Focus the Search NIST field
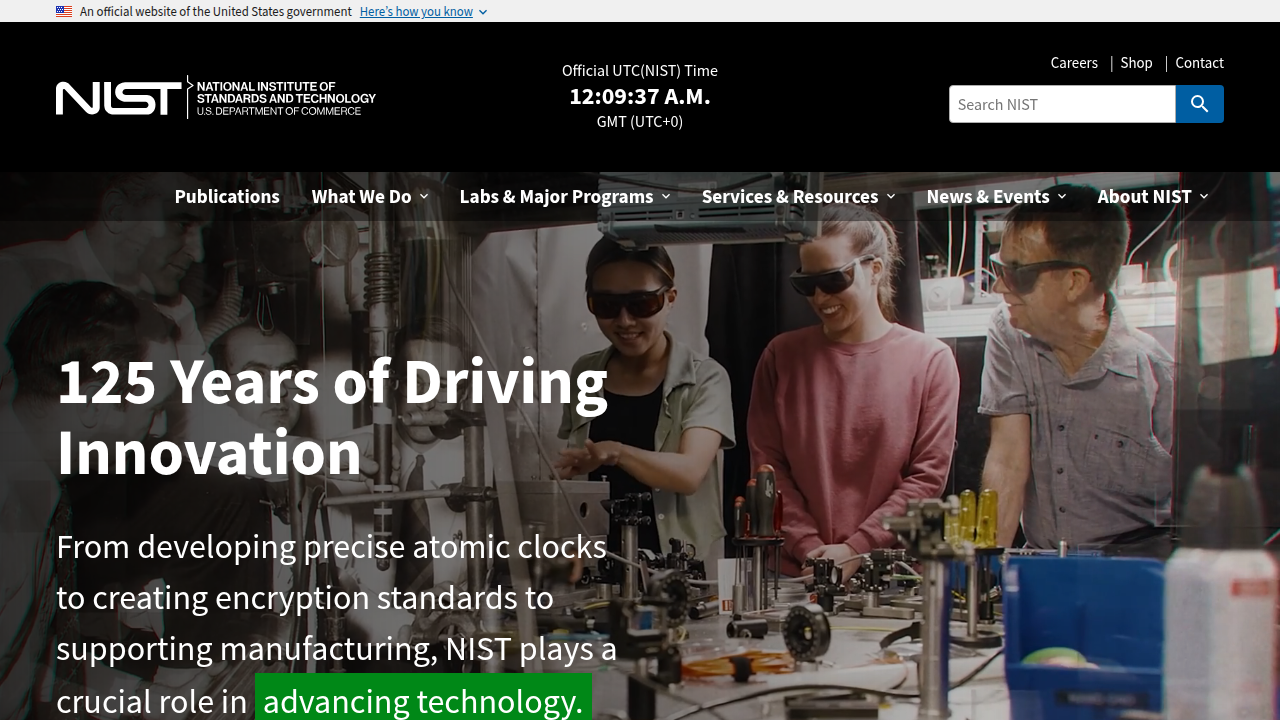 click(1062, 104)
